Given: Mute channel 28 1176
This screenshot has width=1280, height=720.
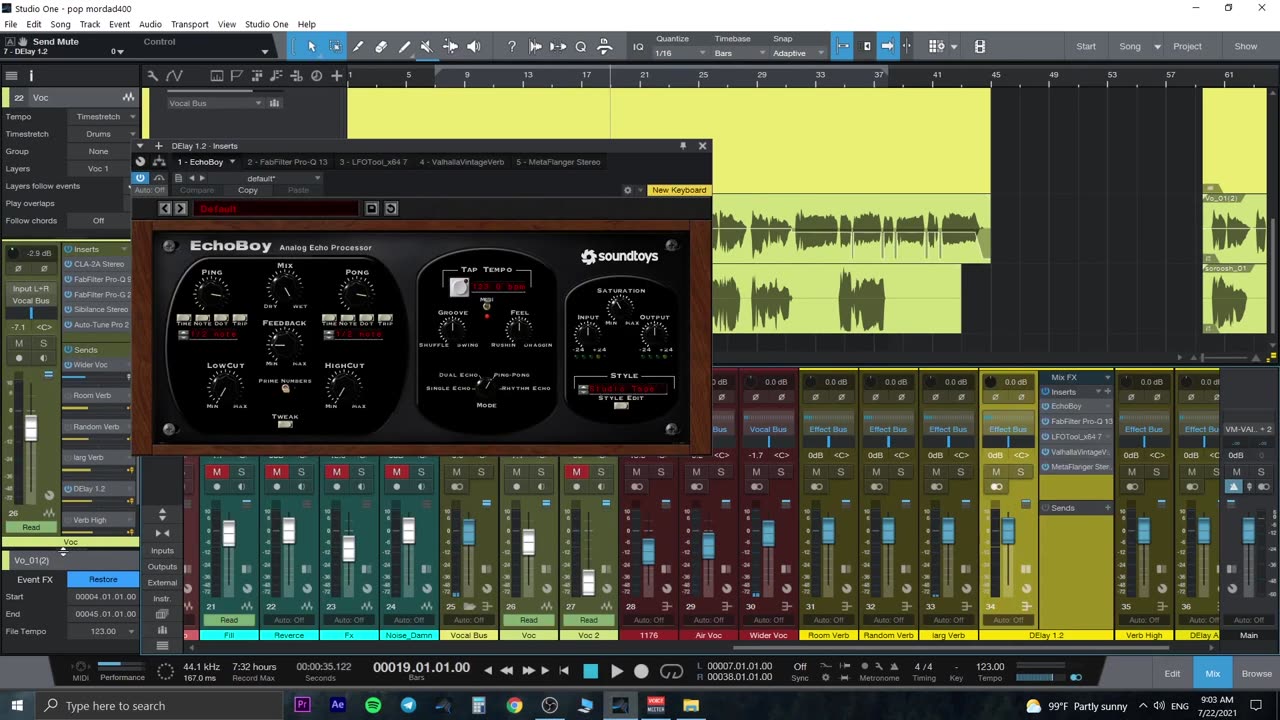Looking at the screenshot, I should tap(636, 472).
